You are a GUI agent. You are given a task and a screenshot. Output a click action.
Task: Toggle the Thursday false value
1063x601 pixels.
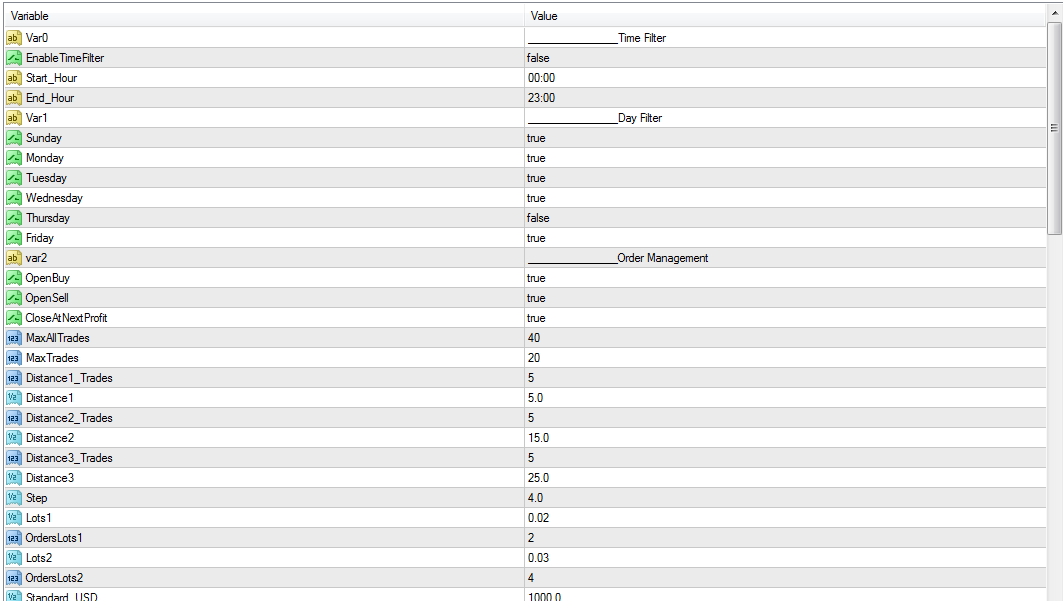[x=785, y=217]
